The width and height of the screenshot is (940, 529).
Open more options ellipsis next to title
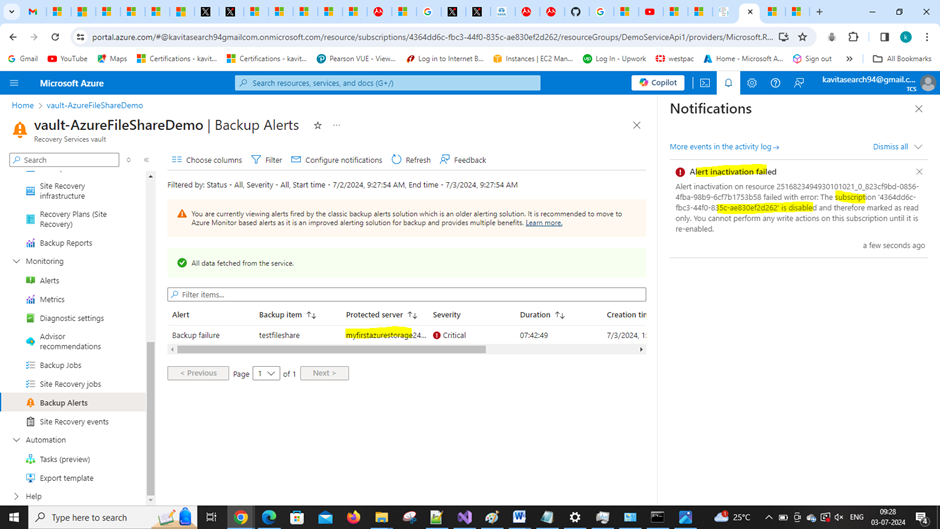(x=336, y=125)
